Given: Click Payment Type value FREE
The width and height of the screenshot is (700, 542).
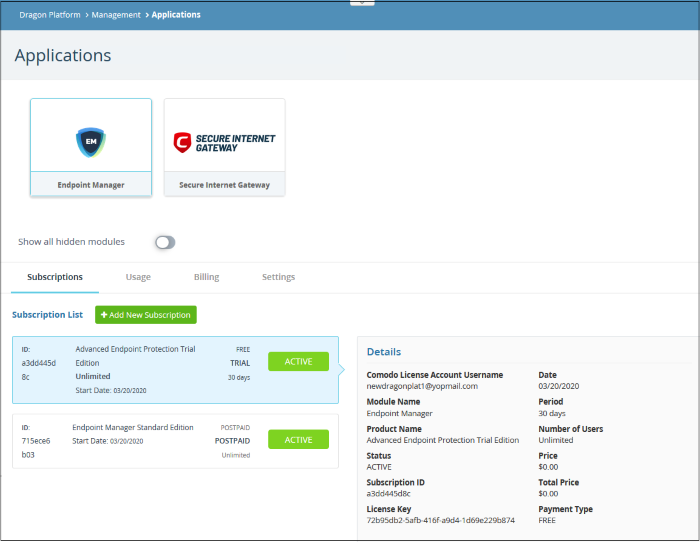Looking at the screenshot, I should [547, 521].
